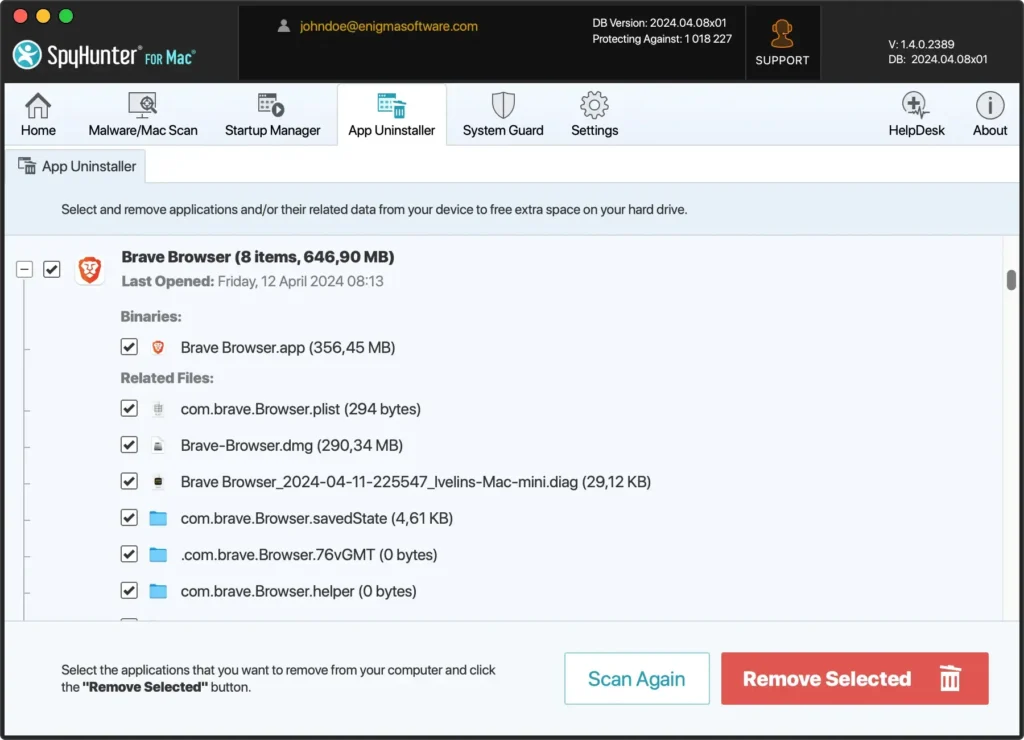This screenshot has width=1024, height=740.
Task: Select ".com.brave.Browser.76vGMT (0 bytes)" text
Action: coord(309,555)
